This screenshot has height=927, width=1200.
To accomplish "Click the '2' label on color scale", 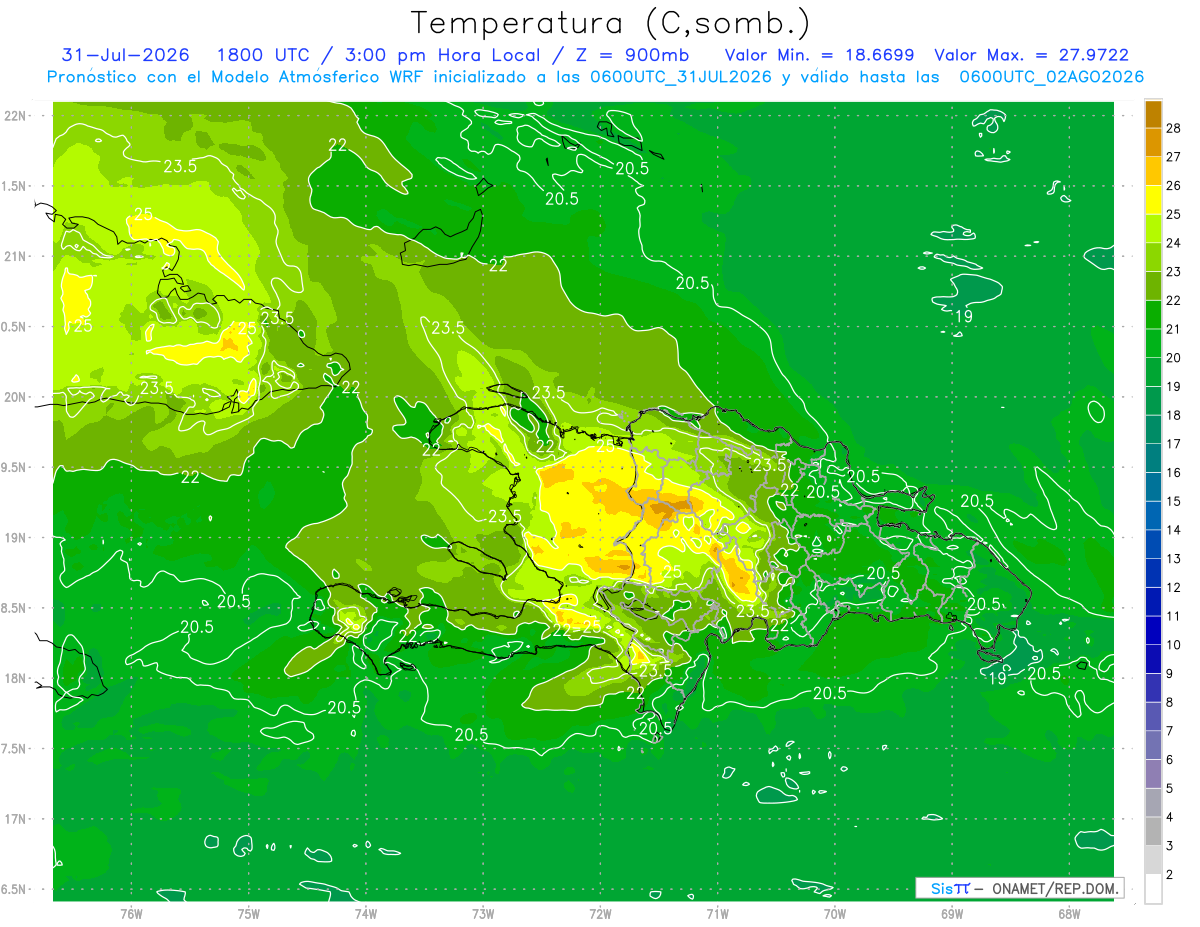I will tap(1170, 875).
